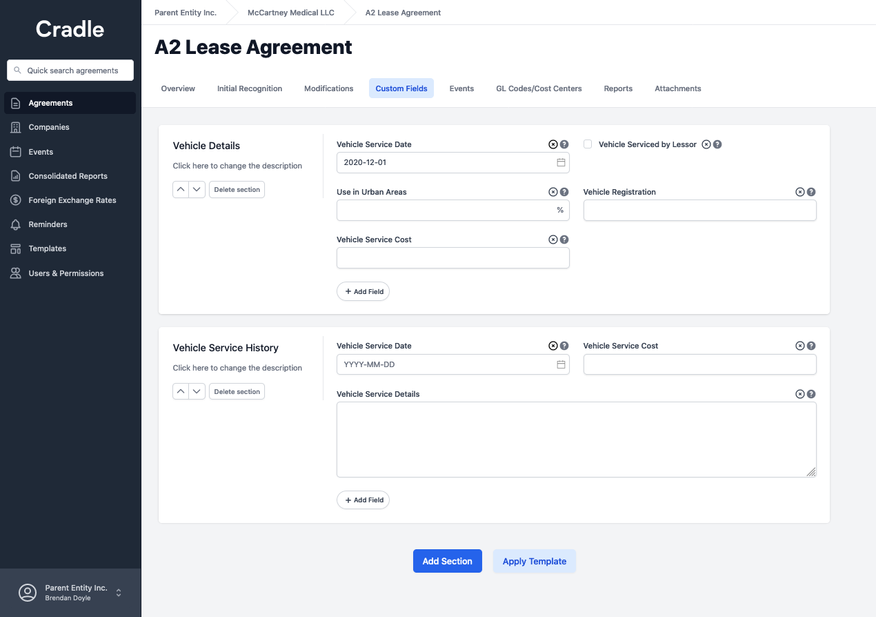Open the GL Codes/Cost Centers tab

pyautogui.click(x=538, y=89)
